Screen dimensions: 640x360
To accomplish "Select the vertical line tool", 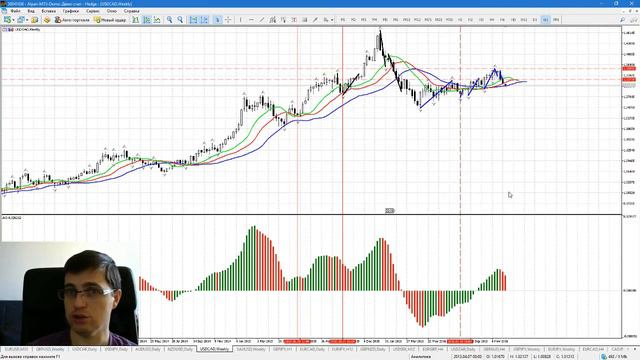I will (x=241, y=20).
